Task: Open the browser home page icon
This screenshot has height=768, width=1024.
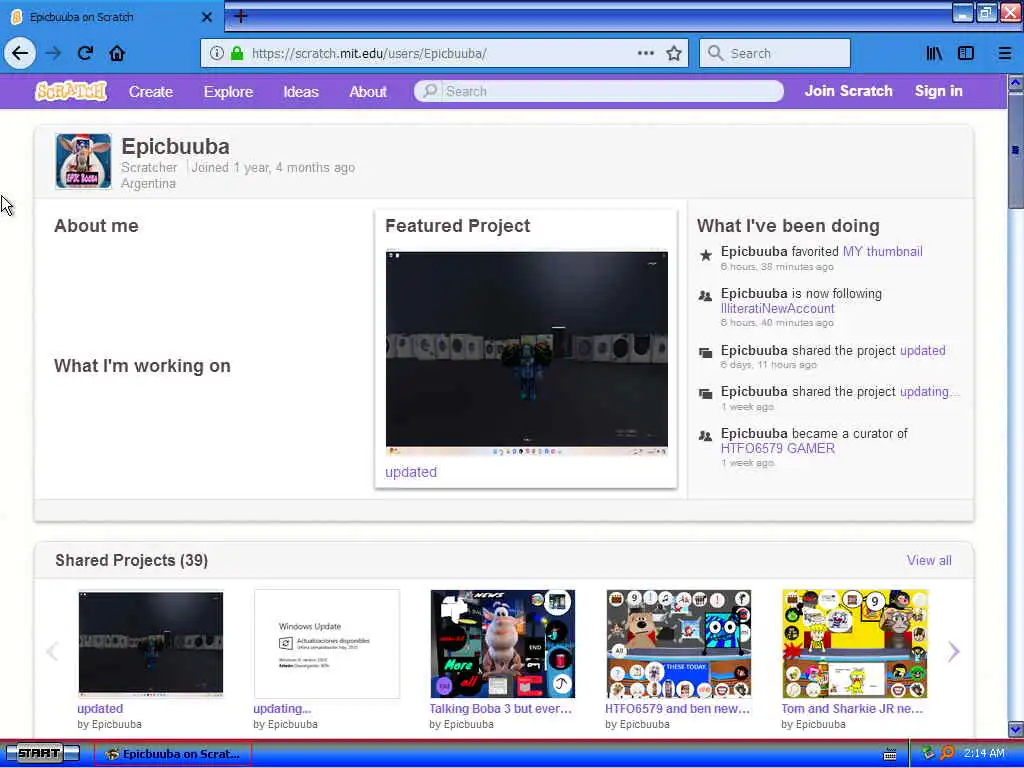Action: 117,54
